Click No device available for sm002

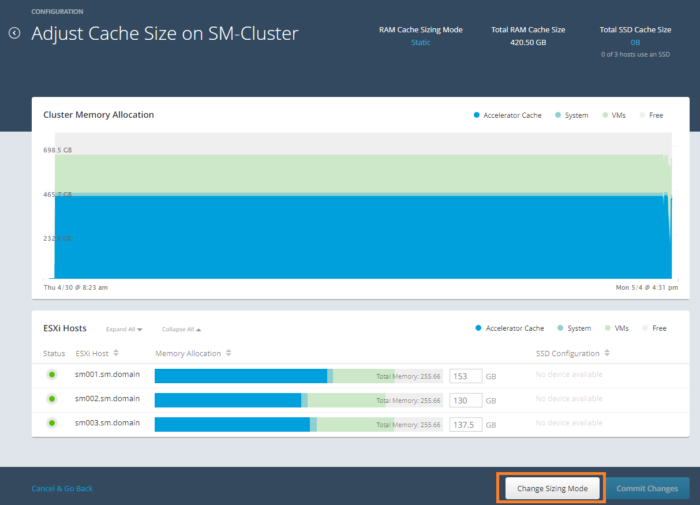coord(569,398)
